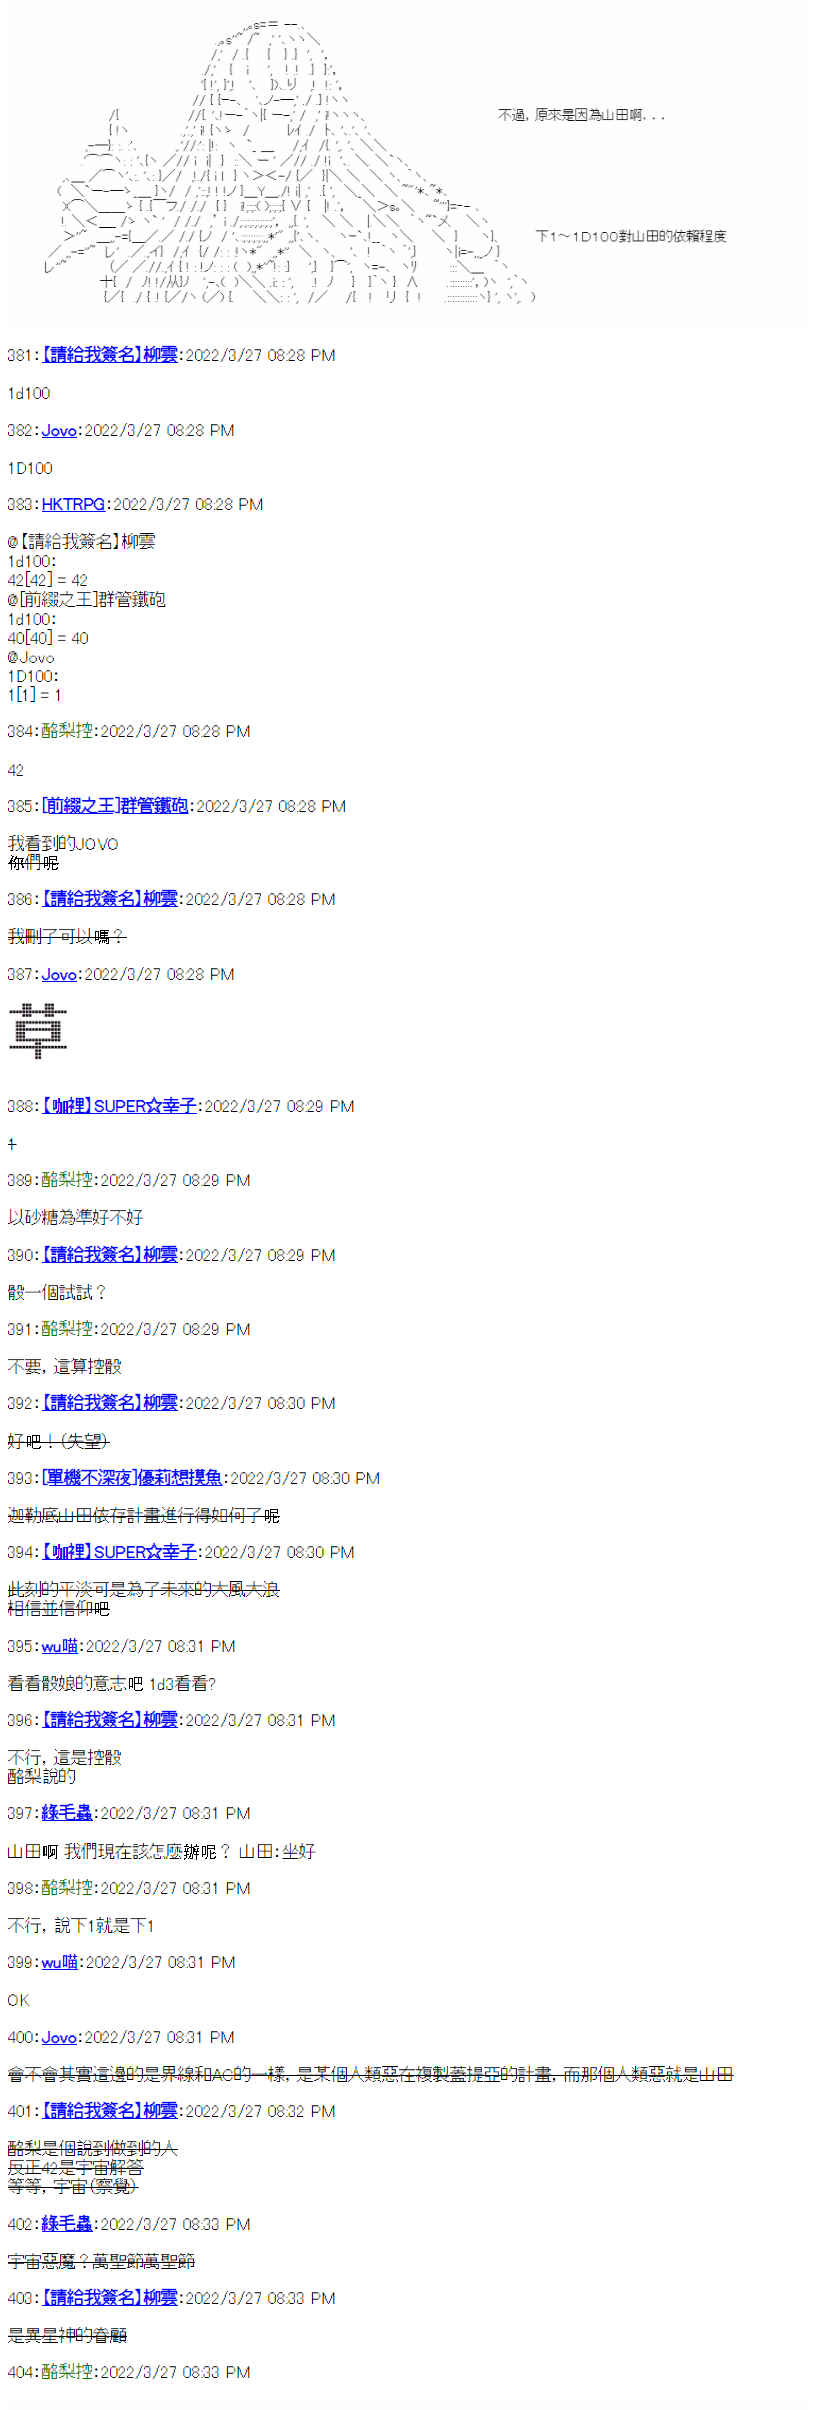Open SUPER☆幸子's username link on post 394

coord(119,1552)
